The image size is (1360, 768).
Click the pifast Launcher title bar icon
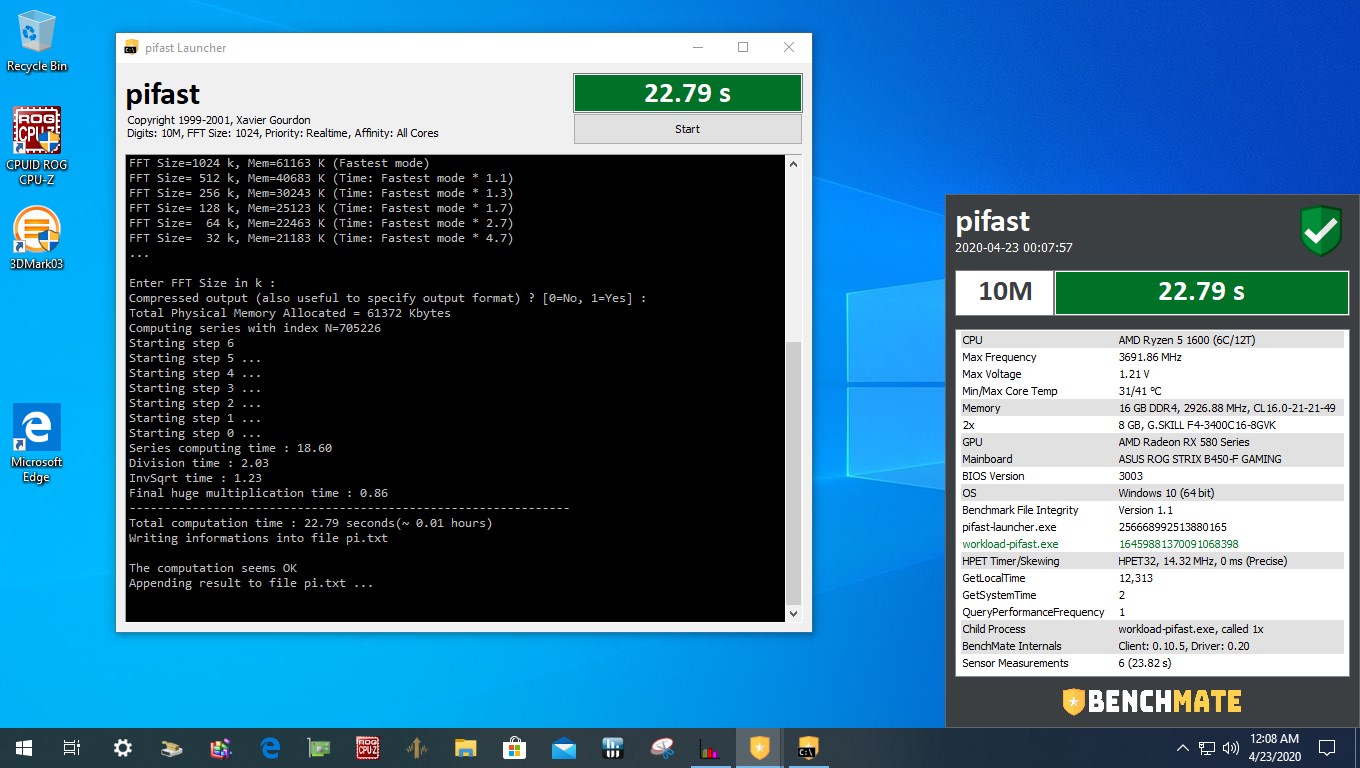131,48
